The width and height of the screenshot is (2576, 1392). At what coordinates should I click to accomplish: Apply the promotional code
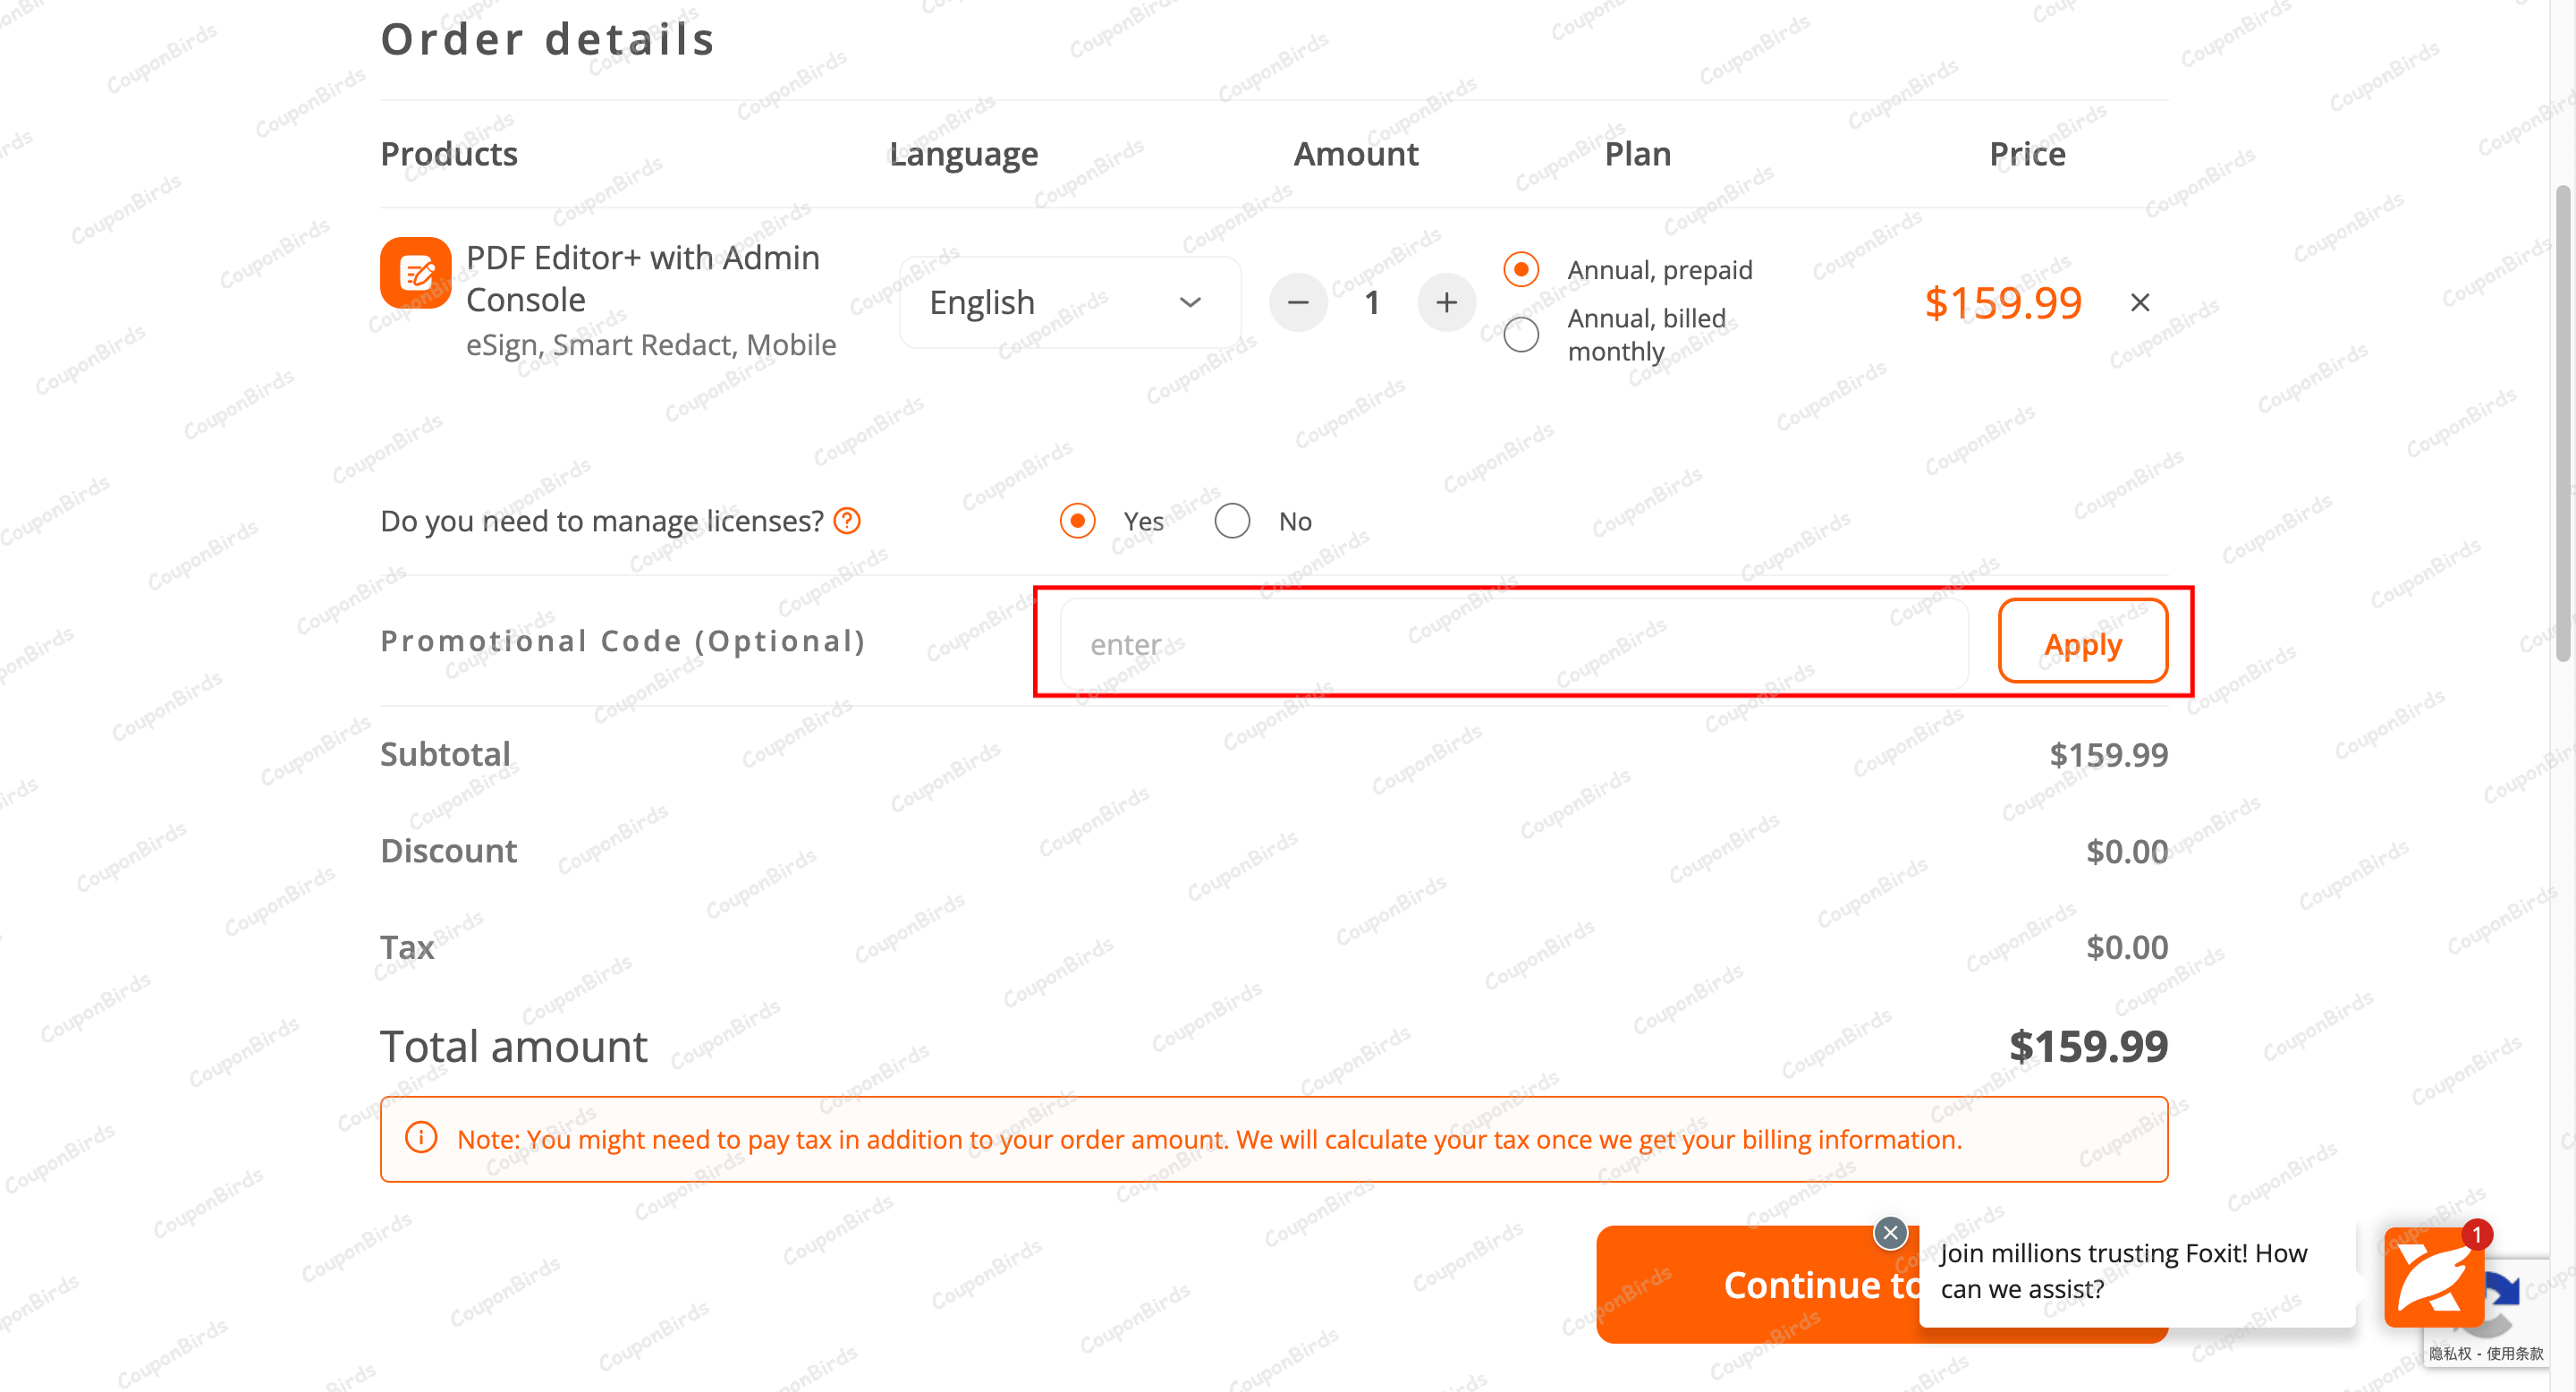tap(2082, 643)
